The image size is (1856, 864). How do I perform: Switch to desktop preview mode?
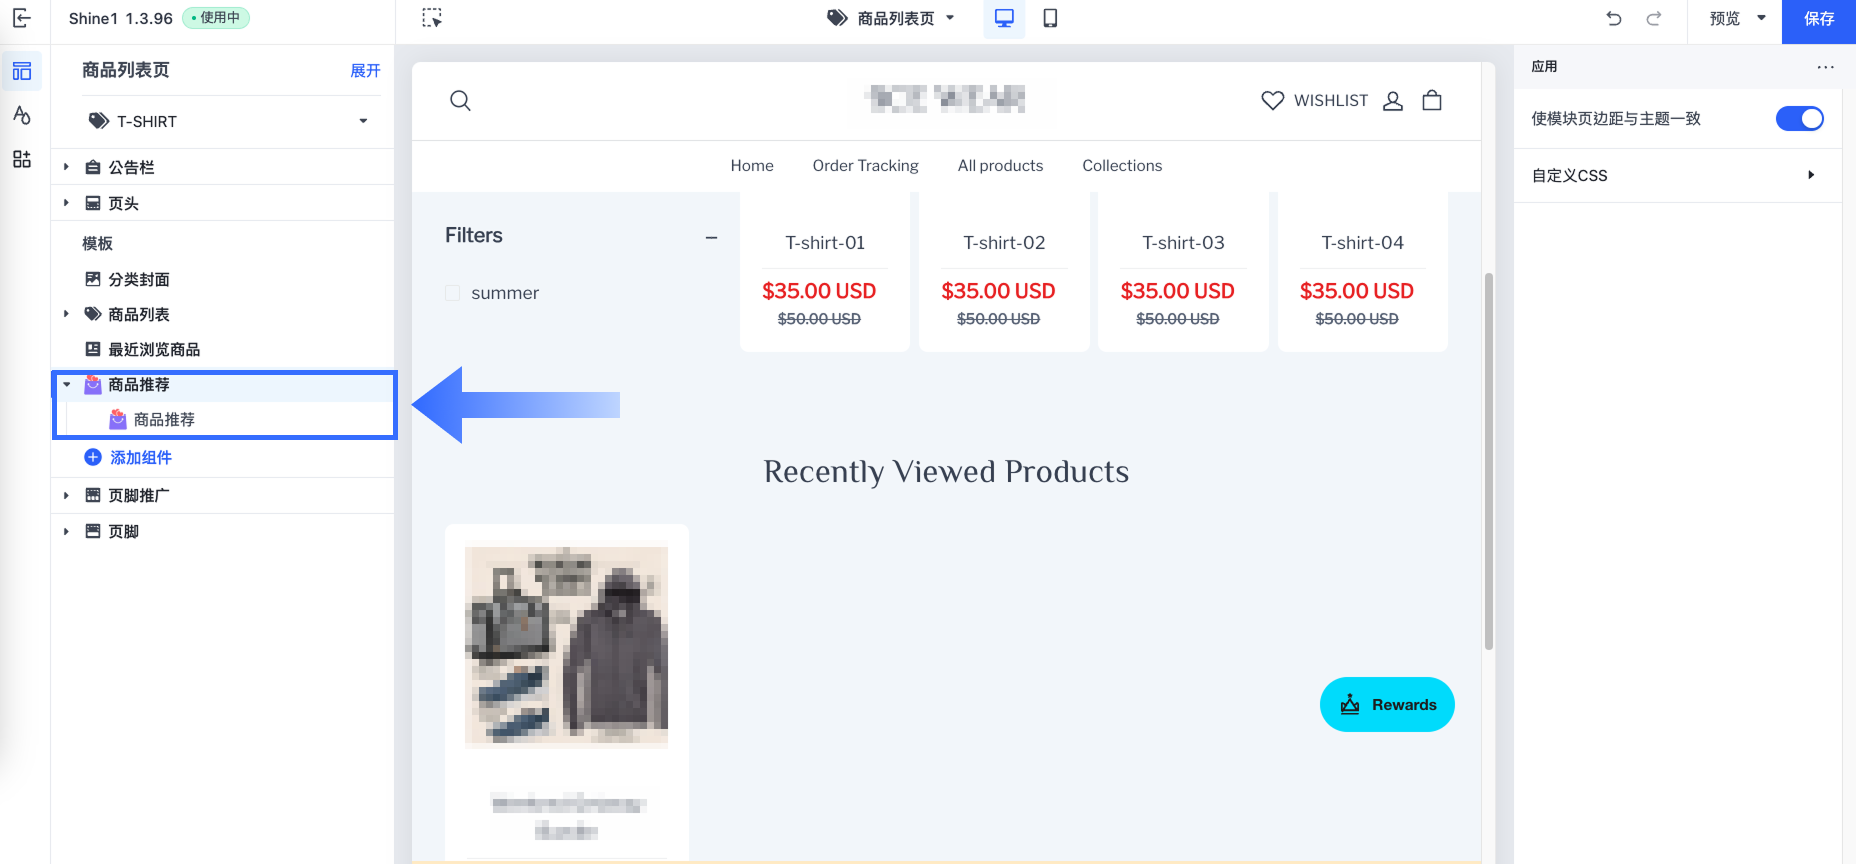[1004, 18]
